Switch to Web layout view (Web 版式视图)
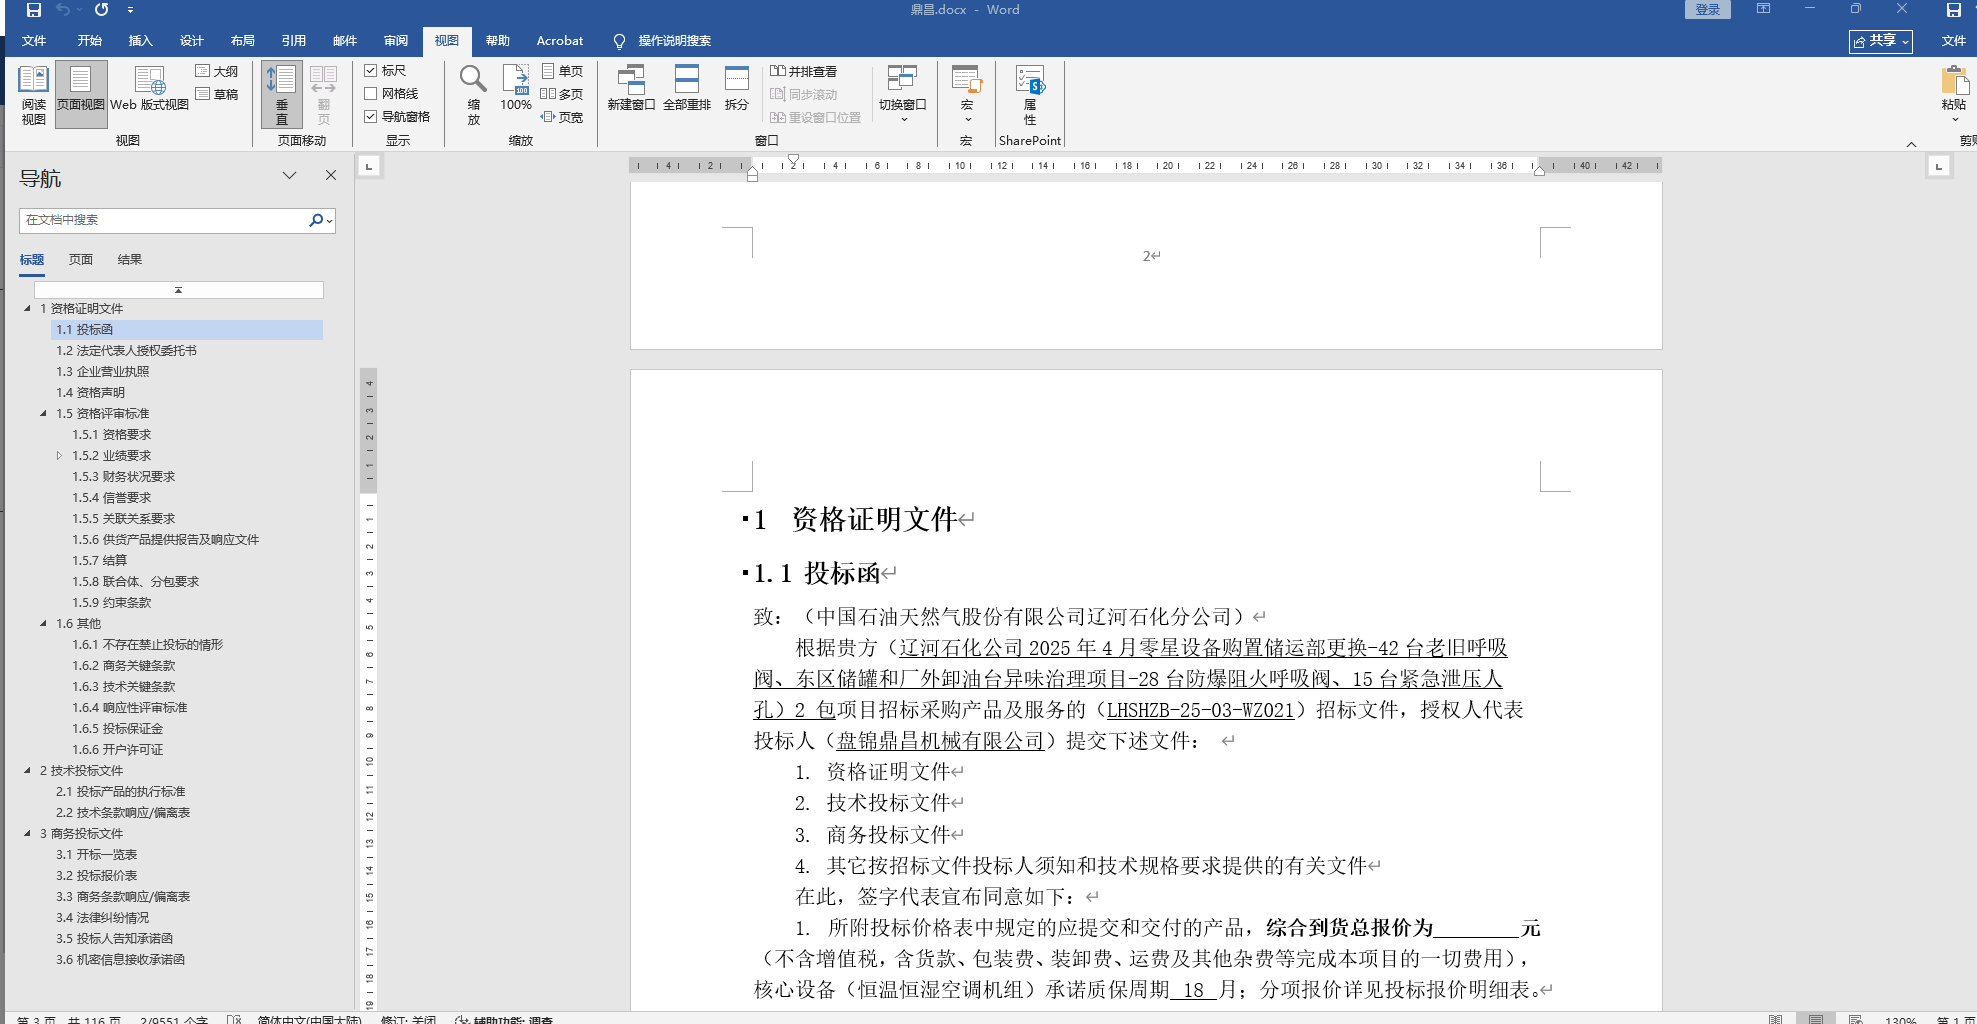This screenshot has height=1024, width=1977. click(149, 89)
